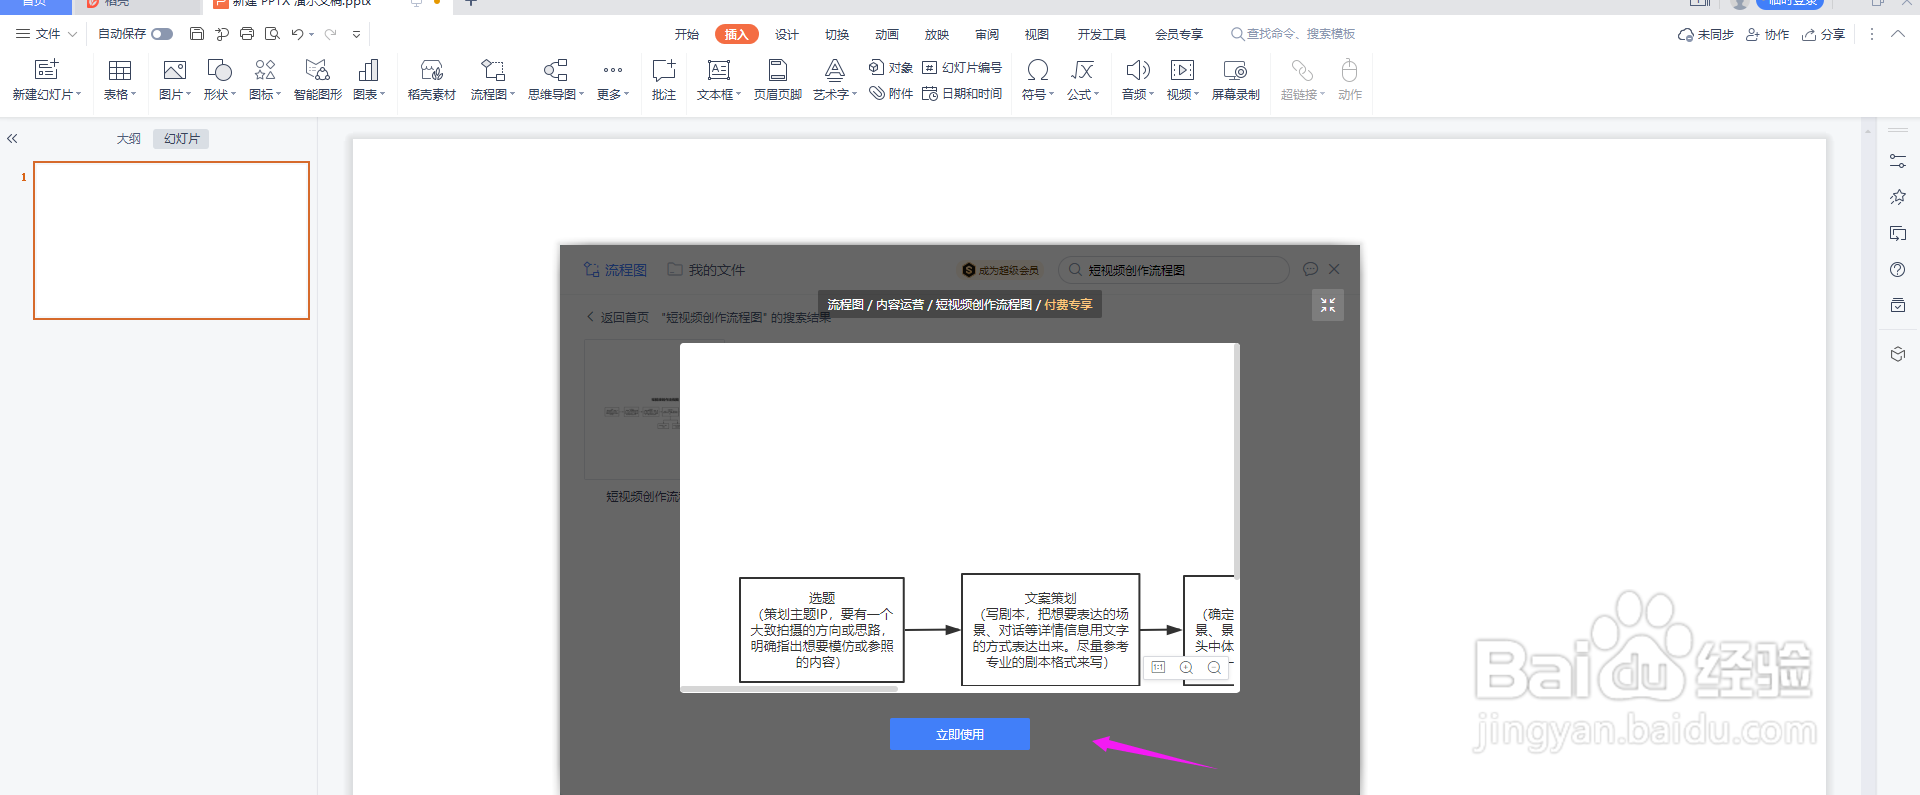This screenshot has height=795, width=1920.
Task: Open the undo history dropdown arrow
Action: 312,34
